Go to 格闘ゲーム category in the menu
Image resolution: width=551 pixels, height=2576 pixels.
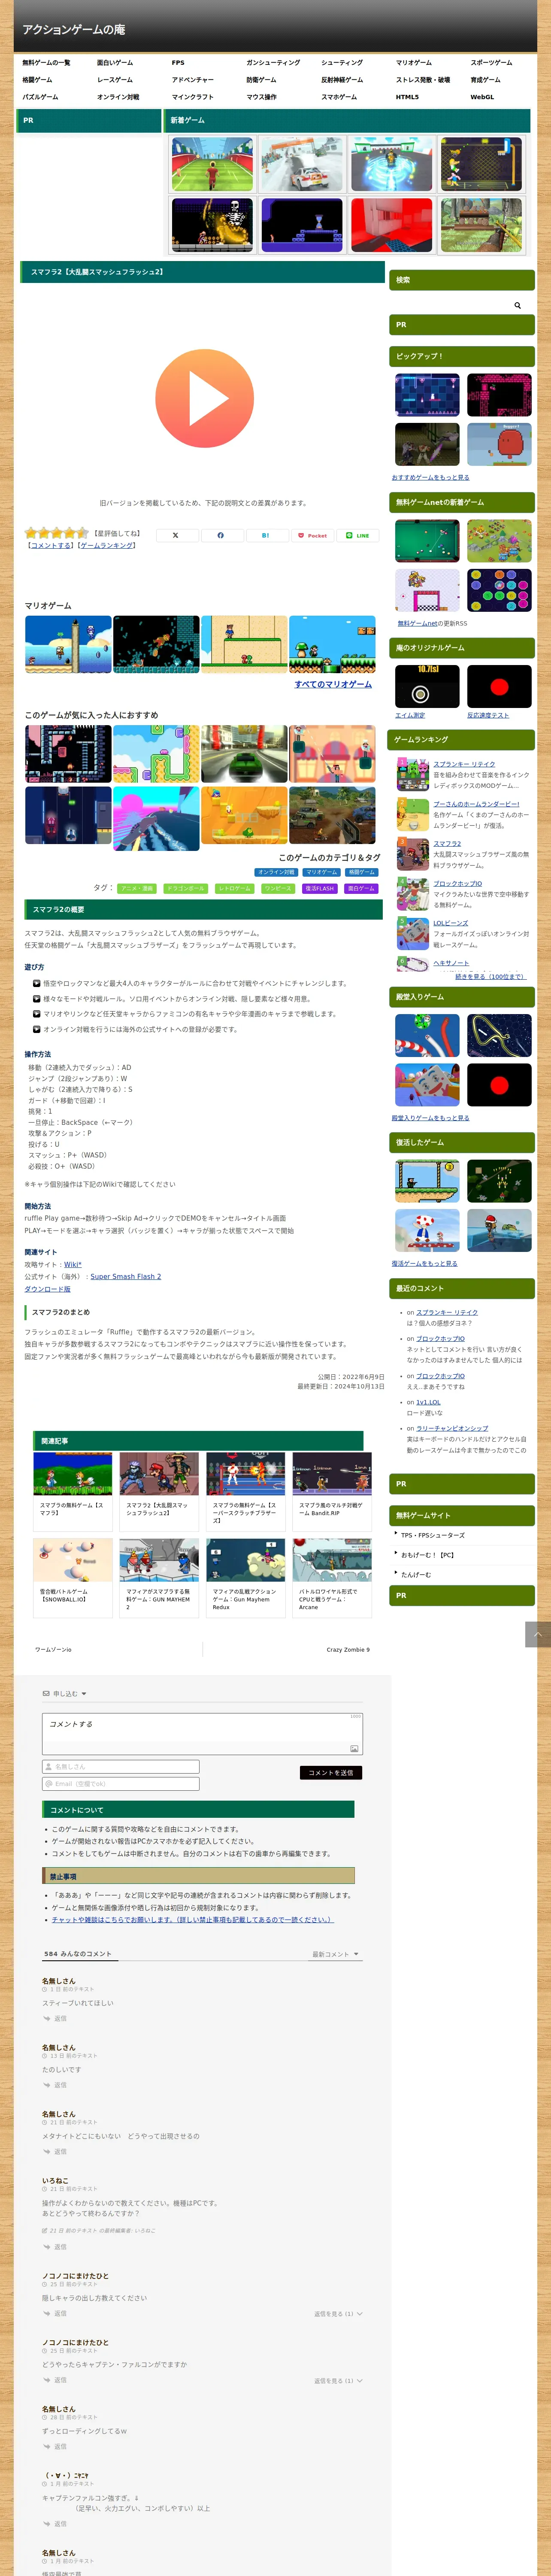pos(37,80)
